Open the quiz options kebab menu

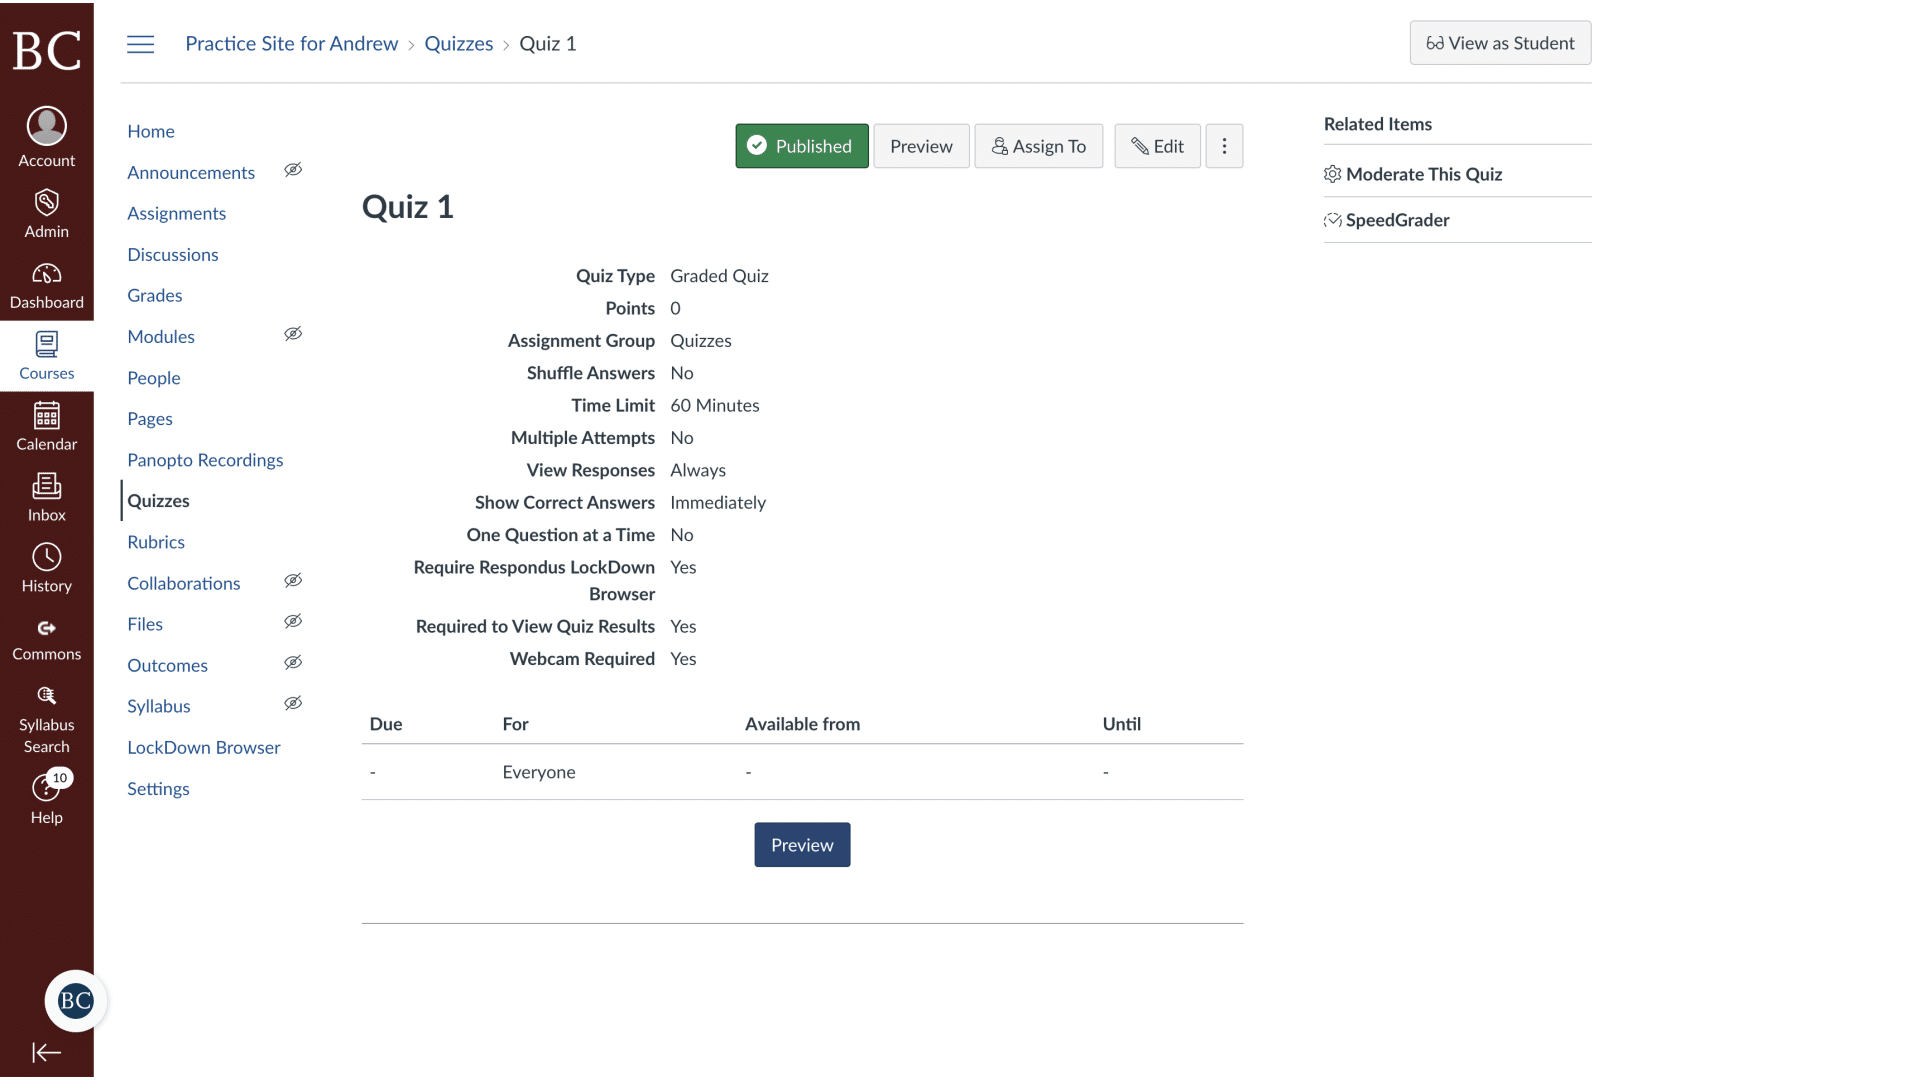coord(1224,146)
